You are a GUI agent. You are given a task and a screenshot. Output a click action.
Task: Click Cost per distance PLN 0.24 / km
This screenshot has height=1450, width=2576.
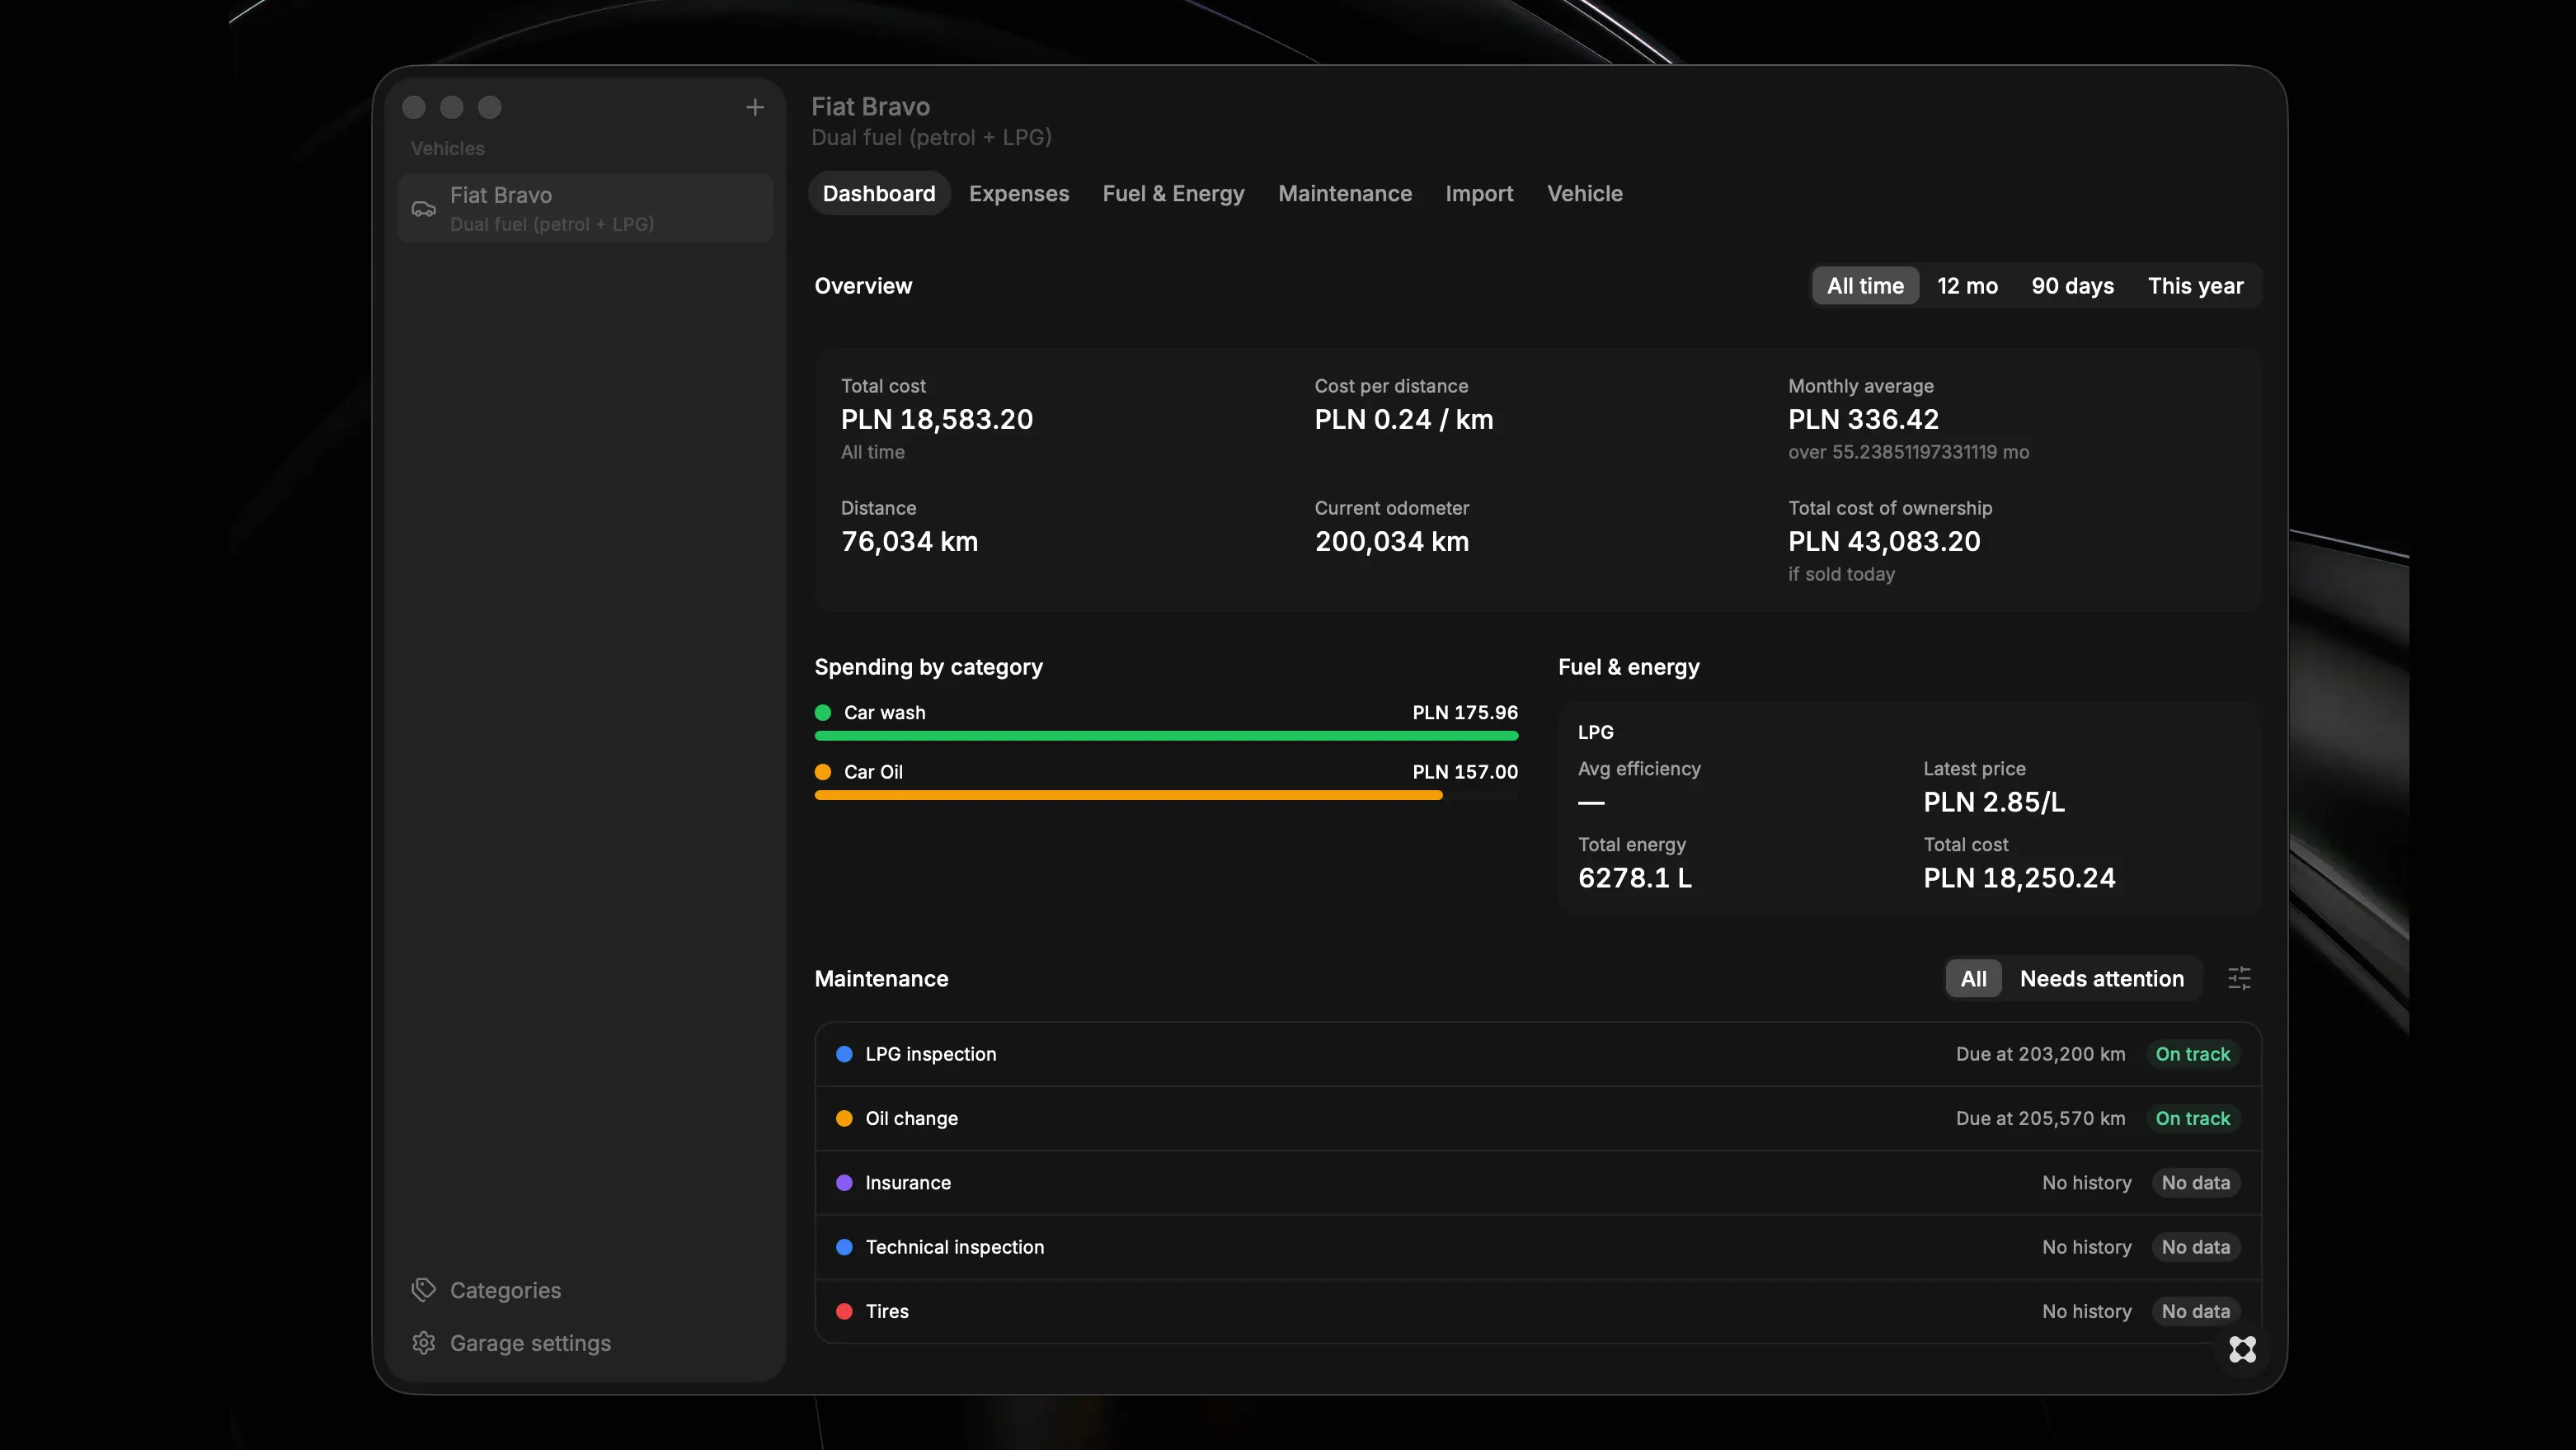coord(1403,419)
